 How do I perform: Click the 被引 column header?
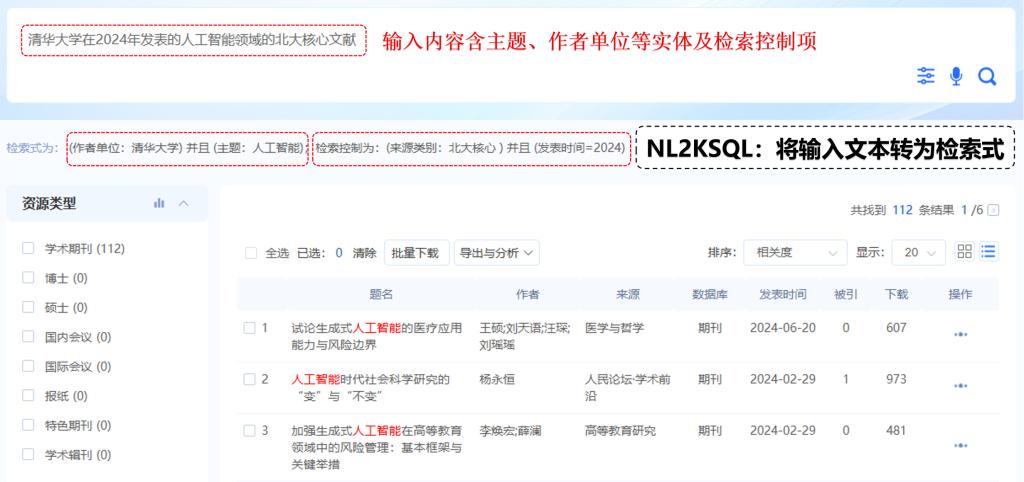tap(846, 294)
